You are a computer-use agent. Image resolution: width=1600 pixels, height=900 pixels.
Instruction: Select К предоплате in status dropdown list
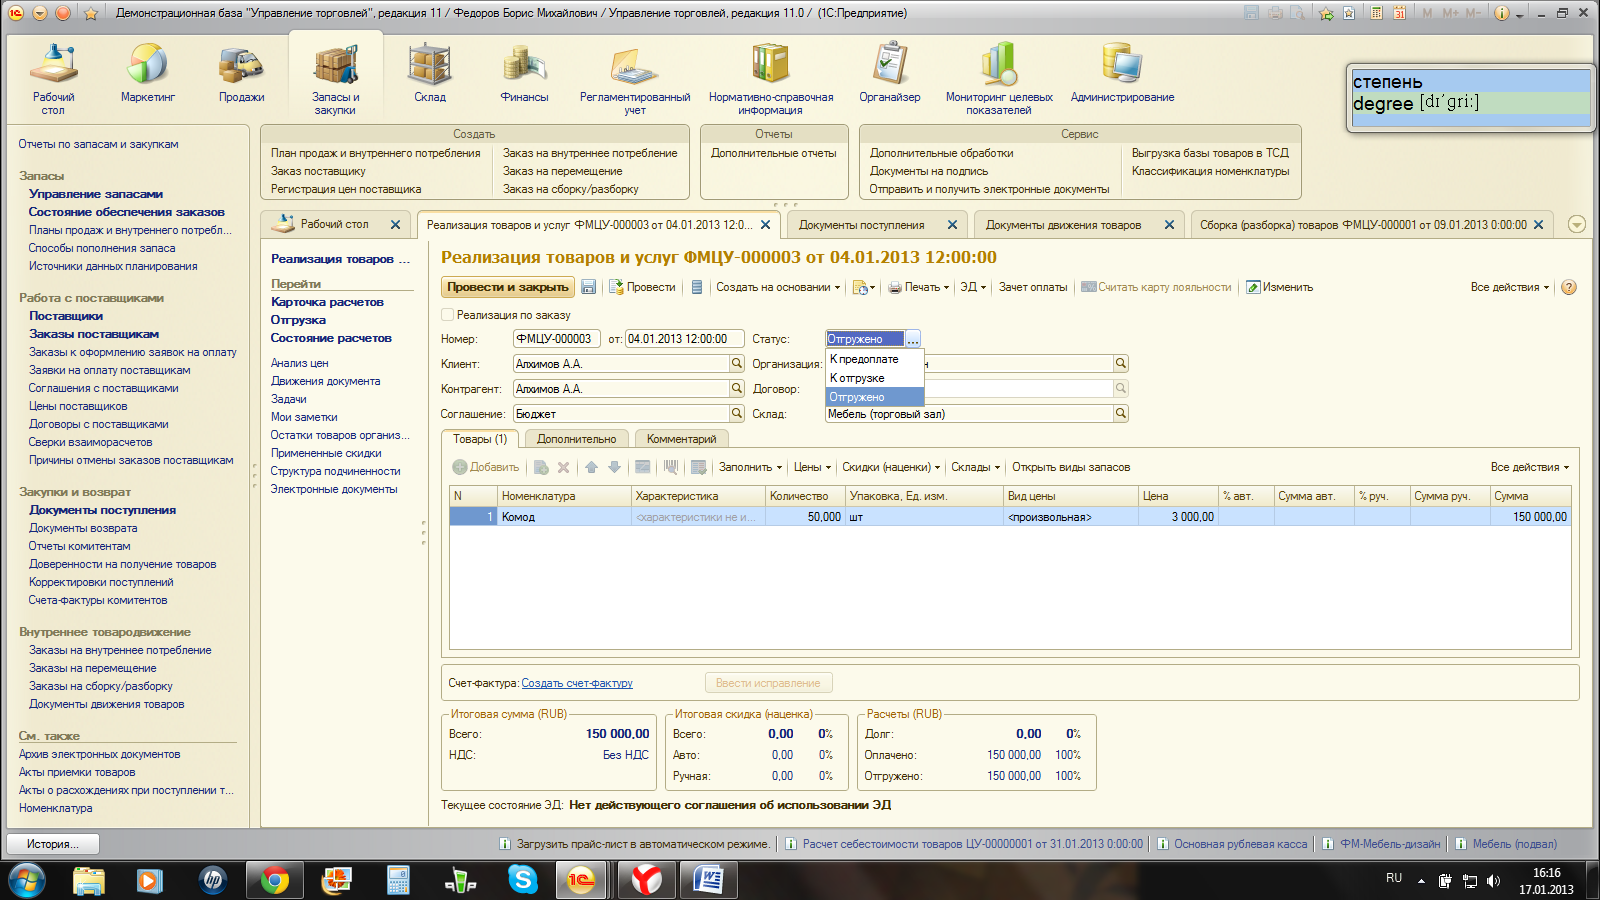(865, 359)
